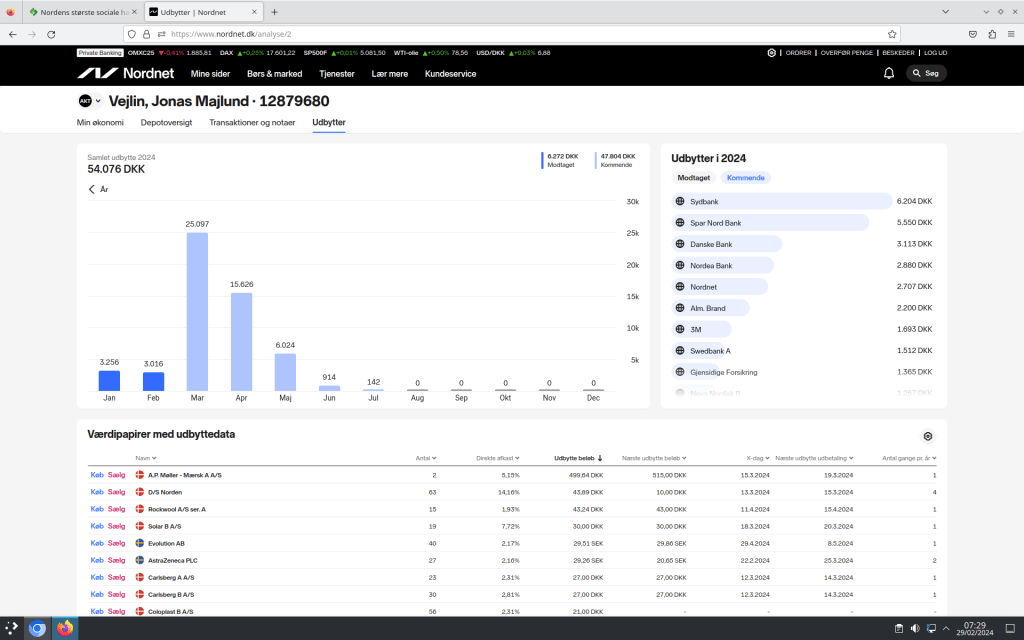
Task: Toggle the Kommende filter
Action: click(x=746, y=178)
